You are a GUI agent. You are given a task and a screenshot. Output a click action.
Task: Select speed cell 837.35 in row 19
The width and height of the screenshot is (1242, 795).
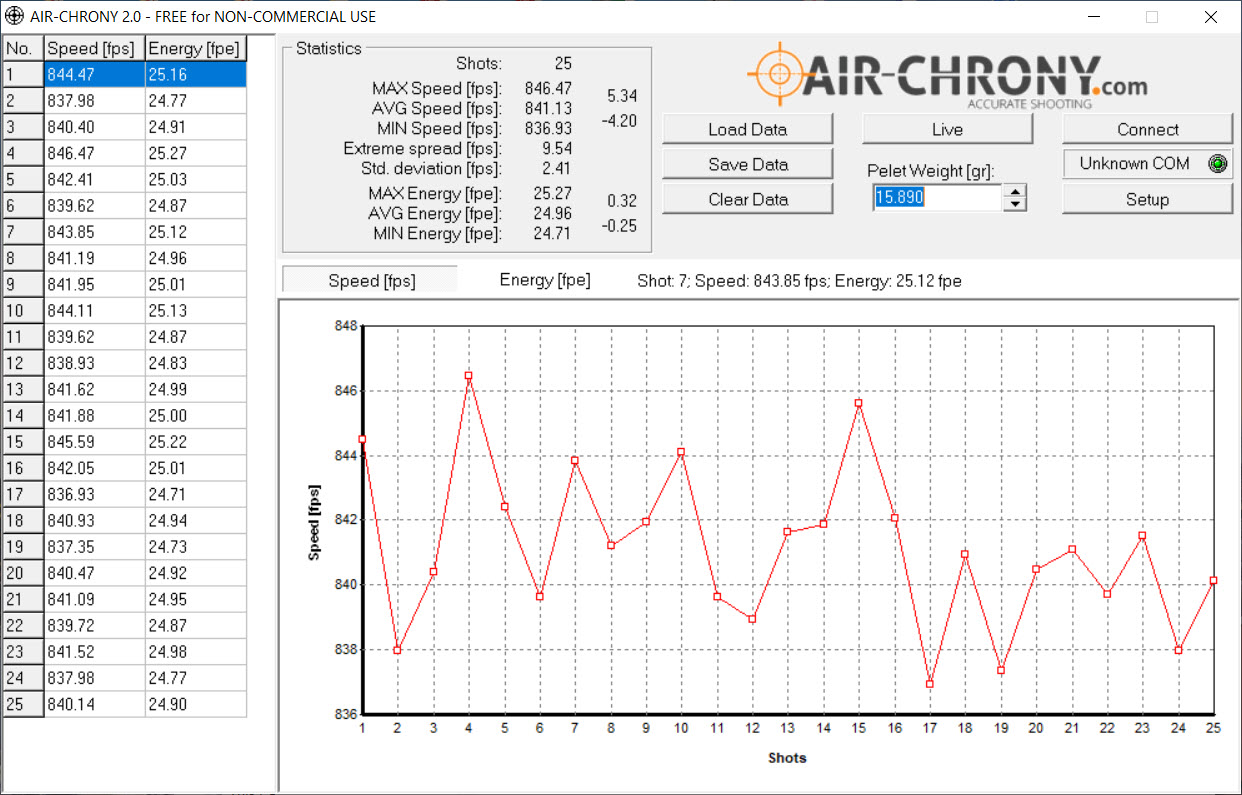tap(95, 547)
